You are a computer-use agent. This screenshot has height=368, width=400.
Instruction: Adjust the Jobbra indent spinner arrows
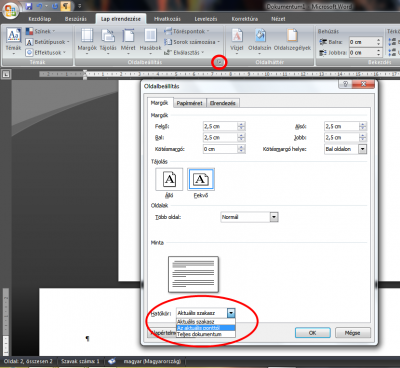click(x=378, y=52)
